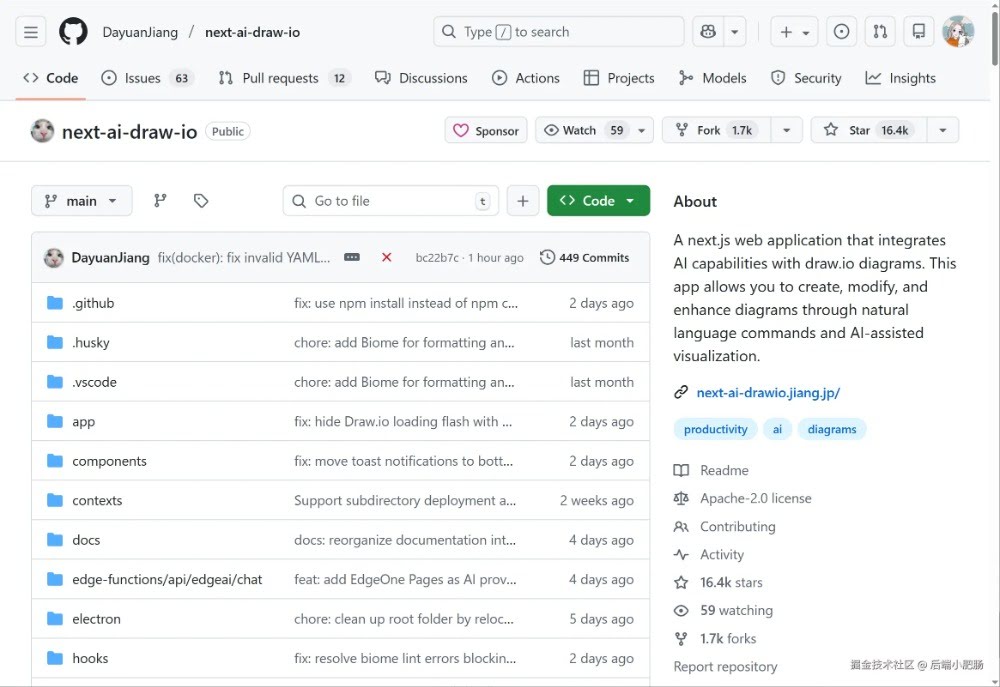The image size is (1000, 687).
Task: Click the Sponsor button
Action: pos(486,130)
